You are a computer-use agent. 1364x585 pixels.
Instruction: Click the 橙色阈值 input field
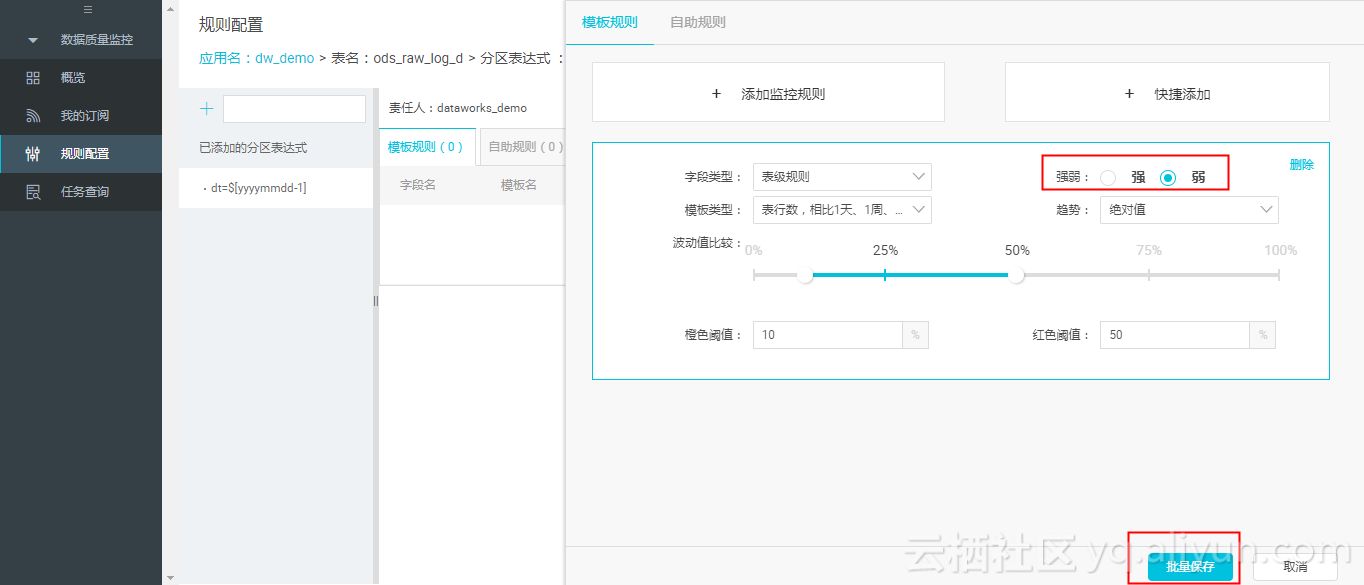(828, 335)
